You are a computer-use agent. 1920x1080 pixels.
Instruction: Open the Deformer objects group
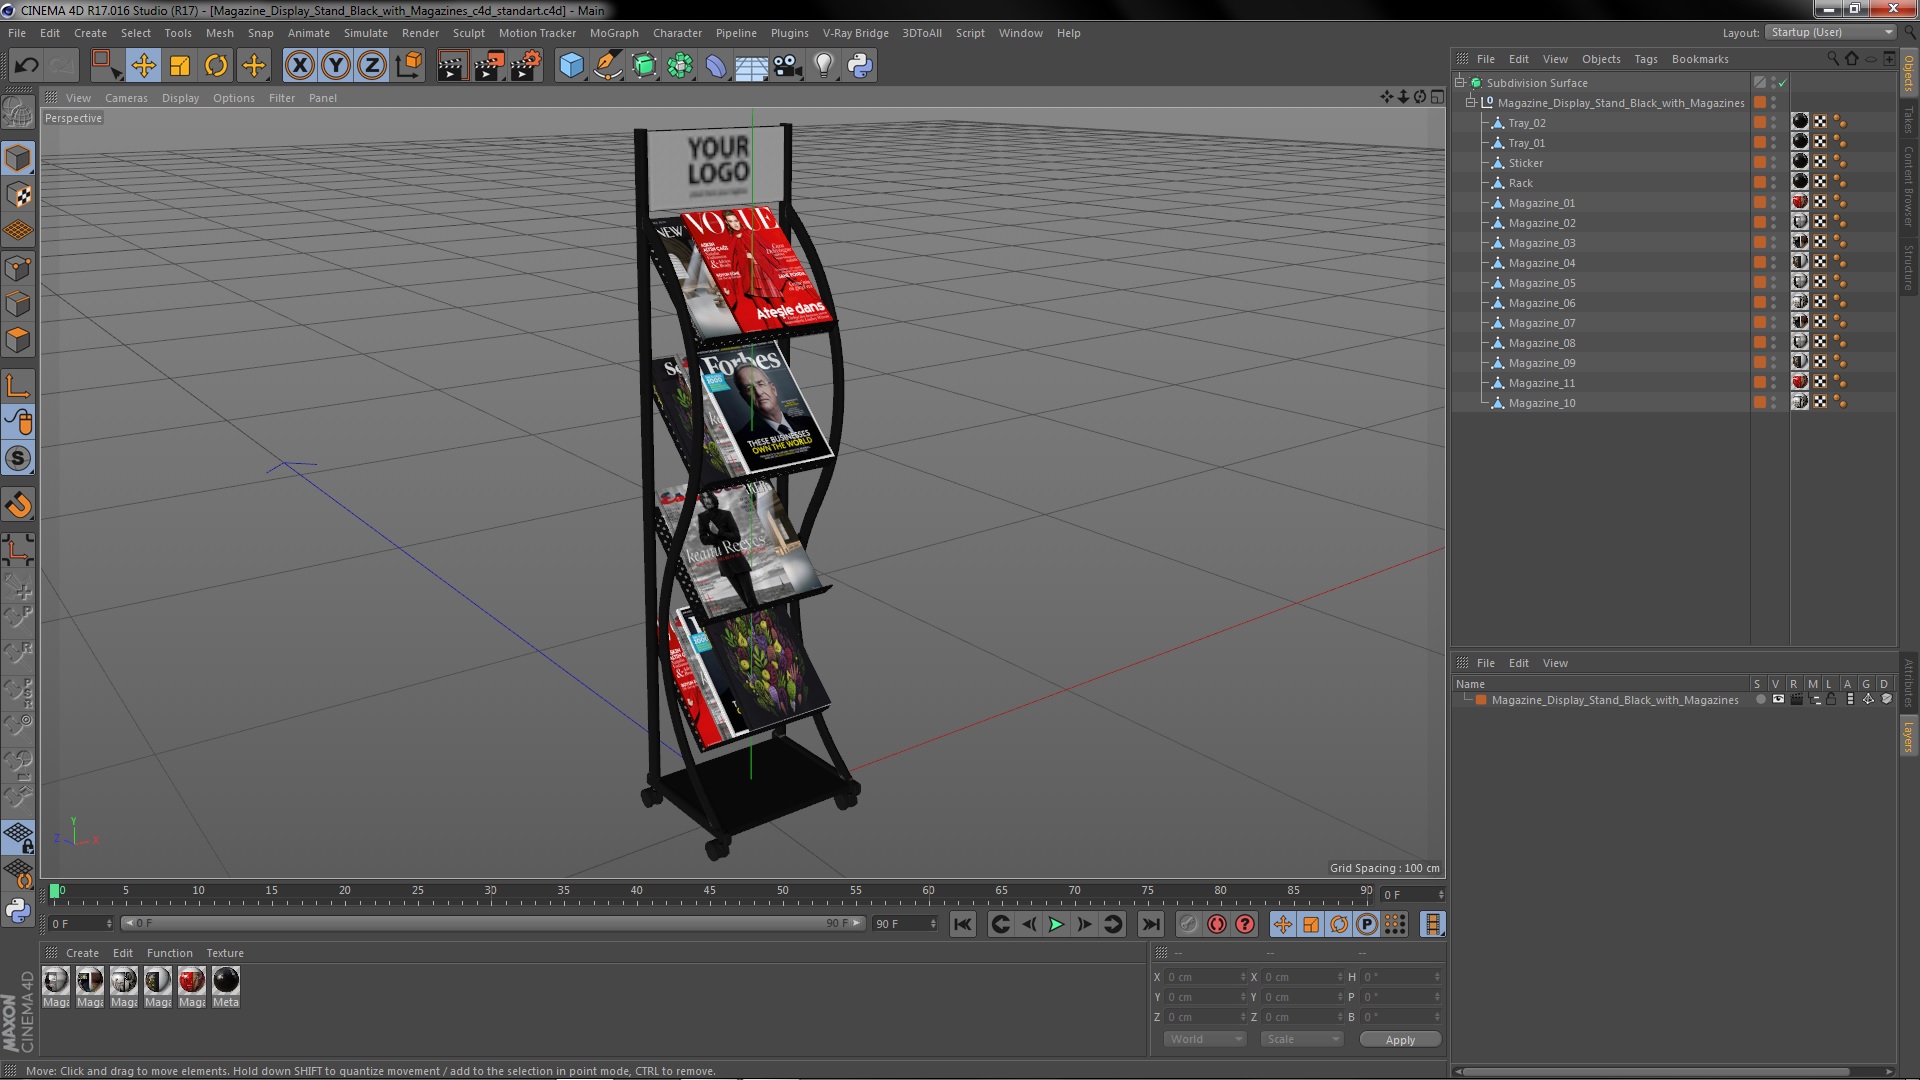tap(716, 66)
